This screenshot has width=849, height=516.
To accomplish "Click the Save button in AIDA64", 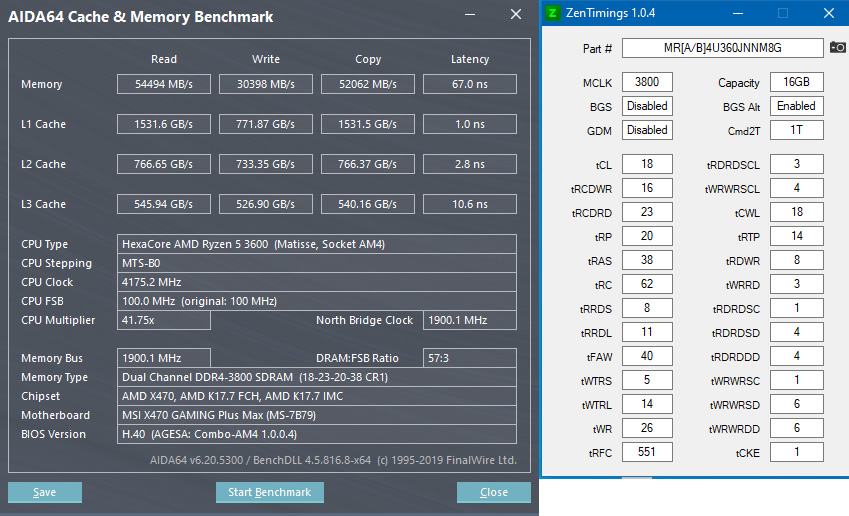I will coord(45,492).
